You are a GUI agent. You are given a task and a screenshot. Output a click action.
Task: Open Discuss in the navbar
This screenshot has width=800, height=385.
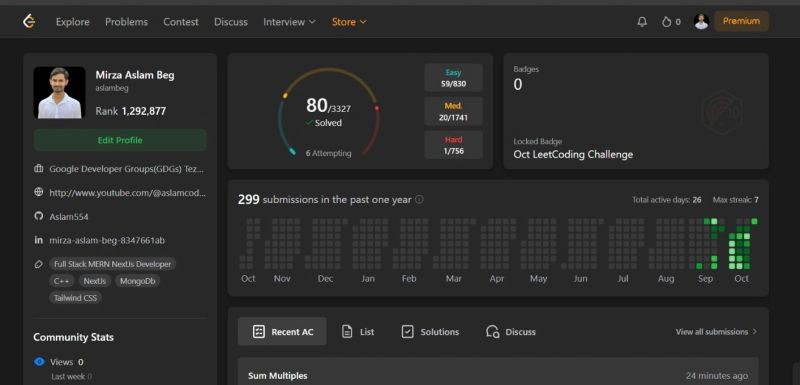(231, 22)
